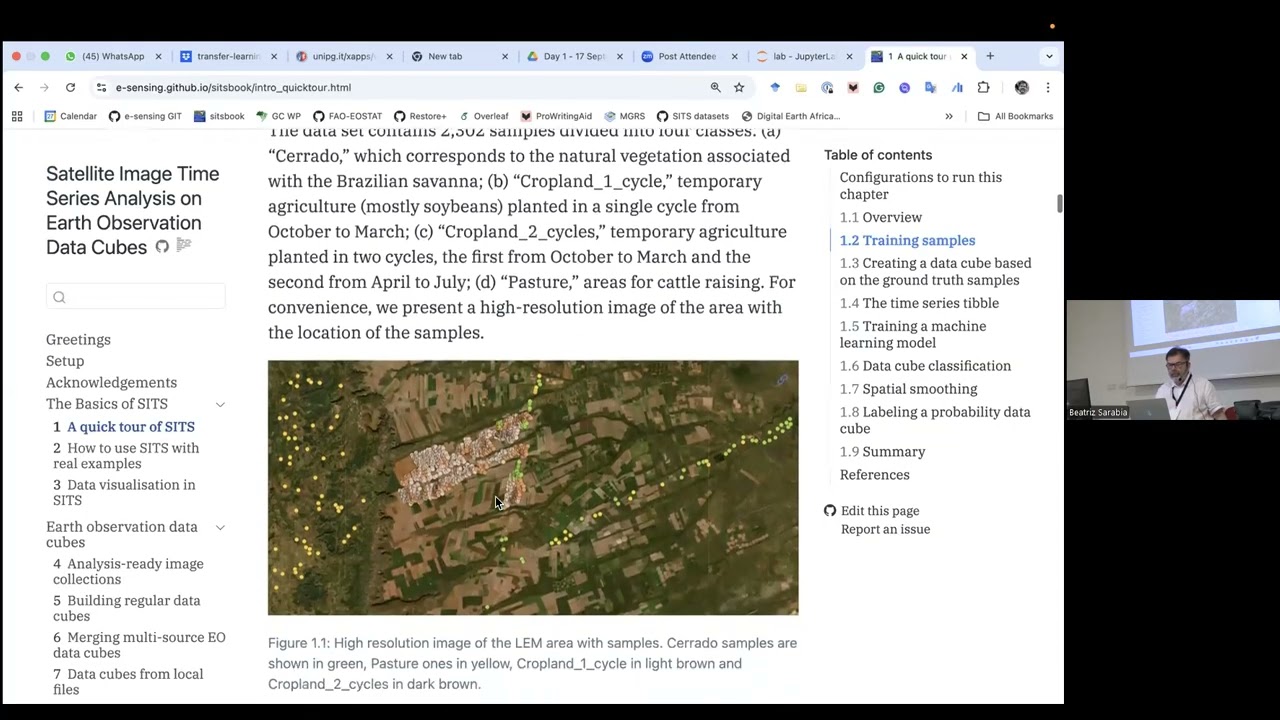Open the ProWritingAid bookmark
The height and width of the screenshot is (720, 1280).
556,116
